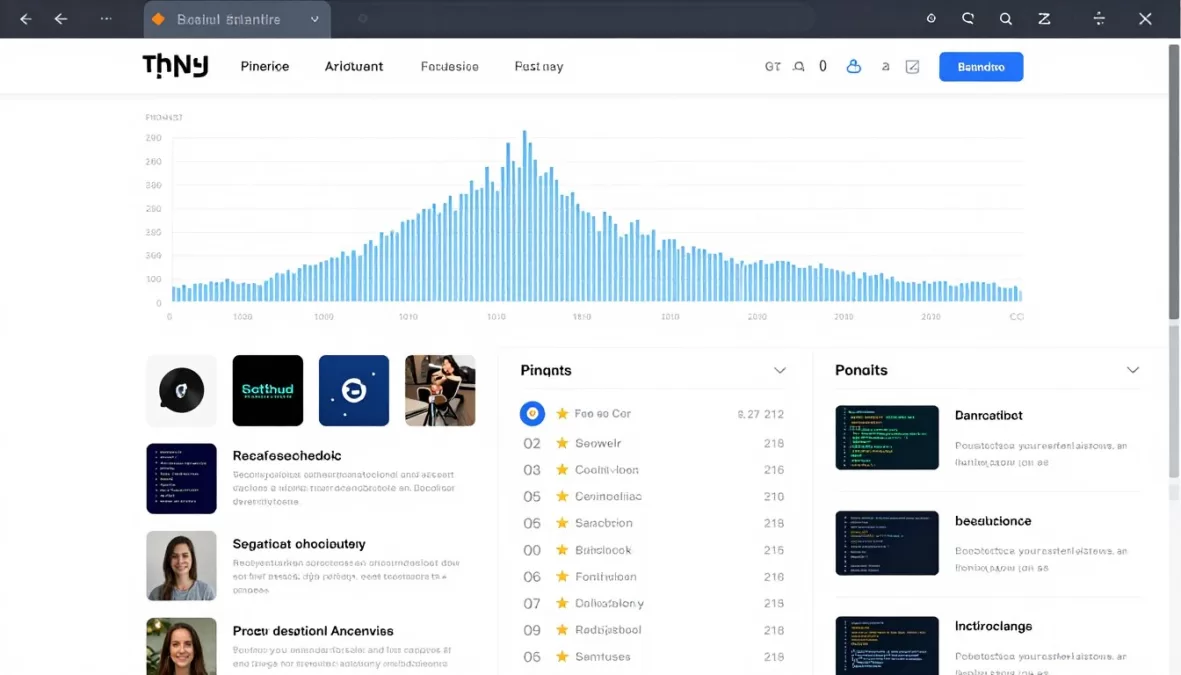
Task: Click the 'Semtuses' row text
Action: pos(603,657)
